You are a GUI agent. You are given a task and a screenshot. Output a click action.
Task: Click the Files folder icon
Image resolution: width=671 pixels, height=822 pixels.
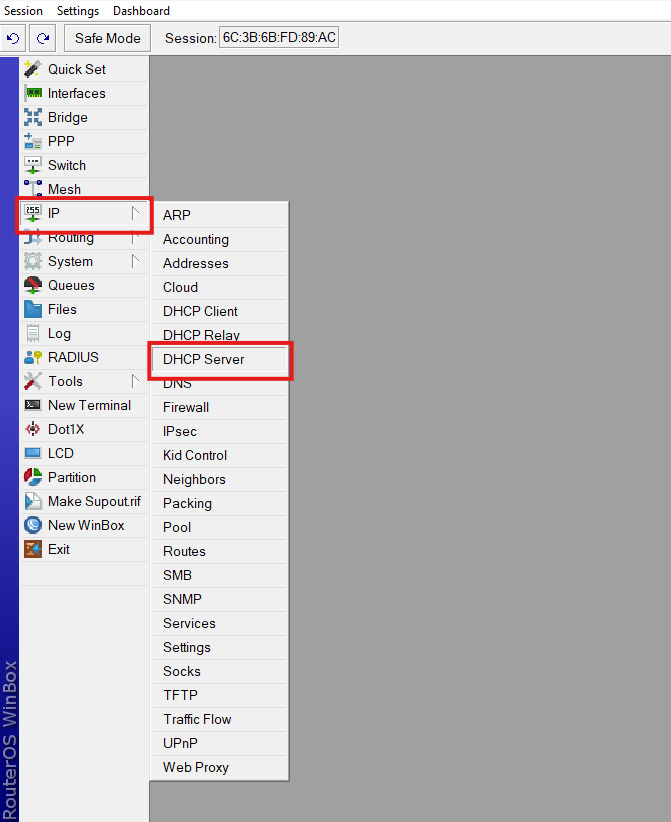tap(33, 309)
